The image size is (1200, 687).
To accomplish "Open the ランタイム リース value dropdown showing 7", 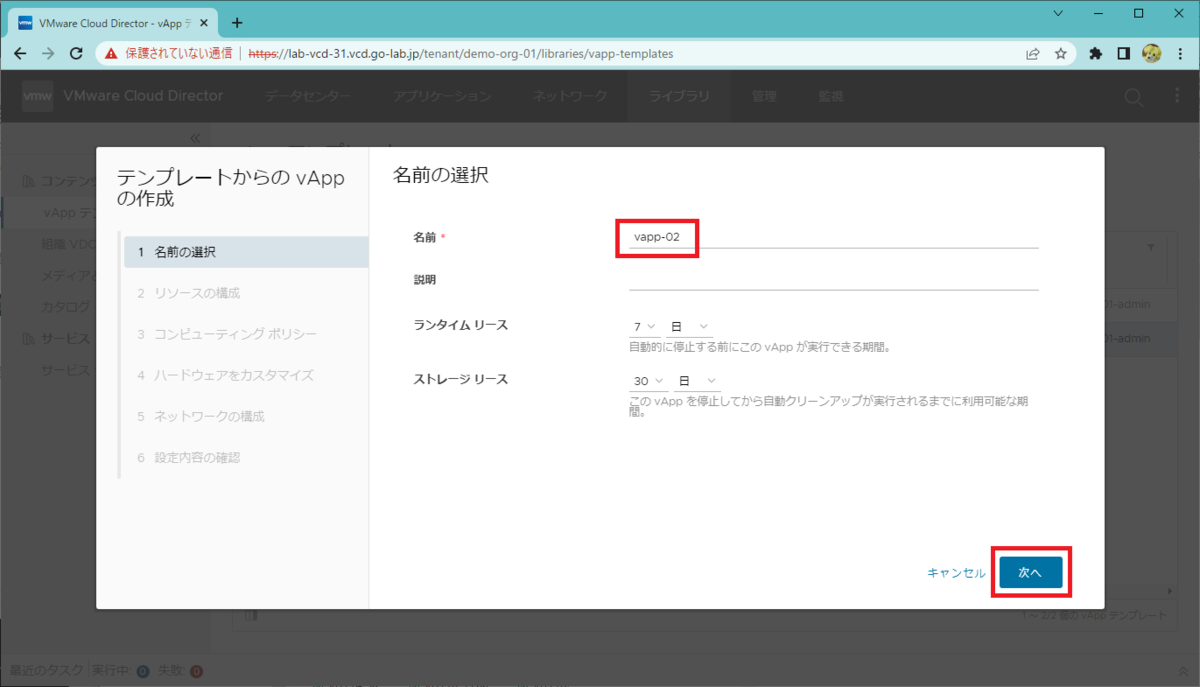I will [644, 327].
